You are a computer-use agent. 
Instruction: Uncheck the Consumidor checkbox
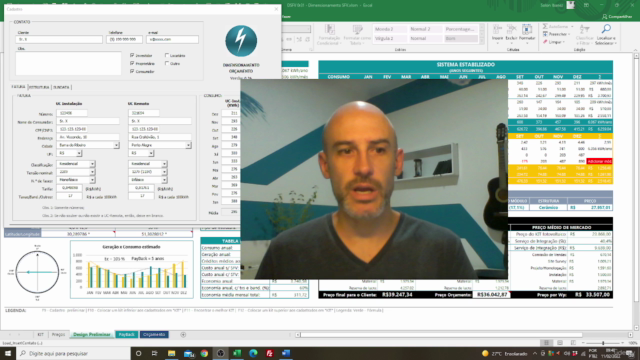[132, 71]
